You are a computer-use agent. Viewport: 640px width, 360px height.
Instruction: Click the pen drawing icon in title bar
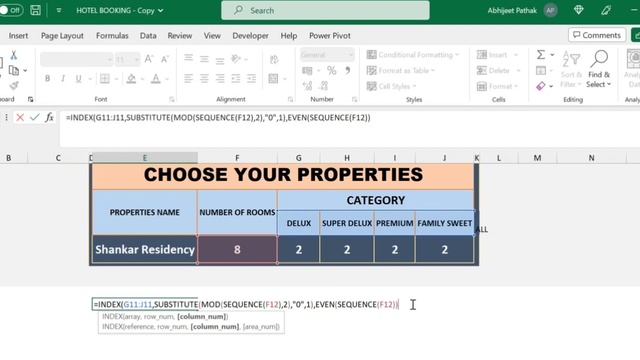click(606, 10)
